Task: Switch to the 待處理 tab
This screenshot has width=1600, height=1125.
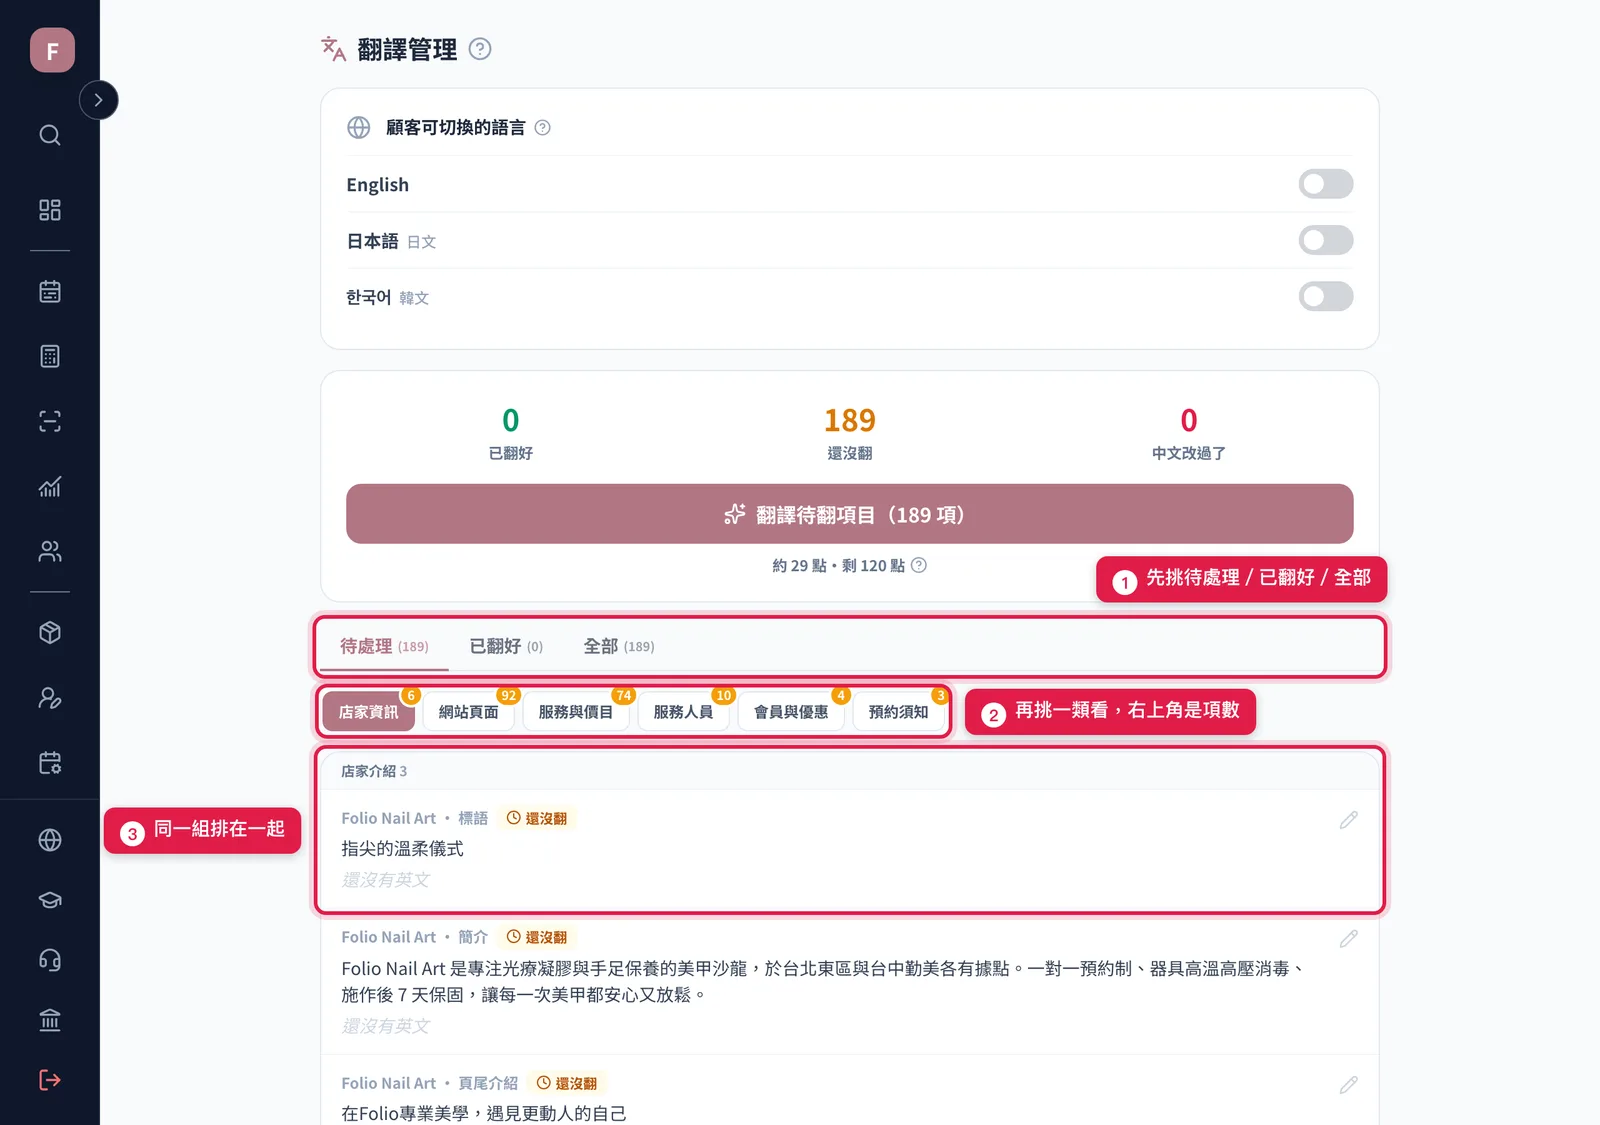Action: 384,646
